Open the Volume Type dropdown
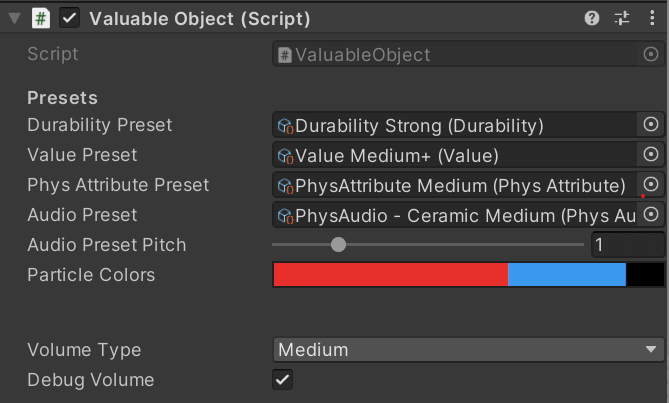This screenshot has height=403, width=669. 468,350
